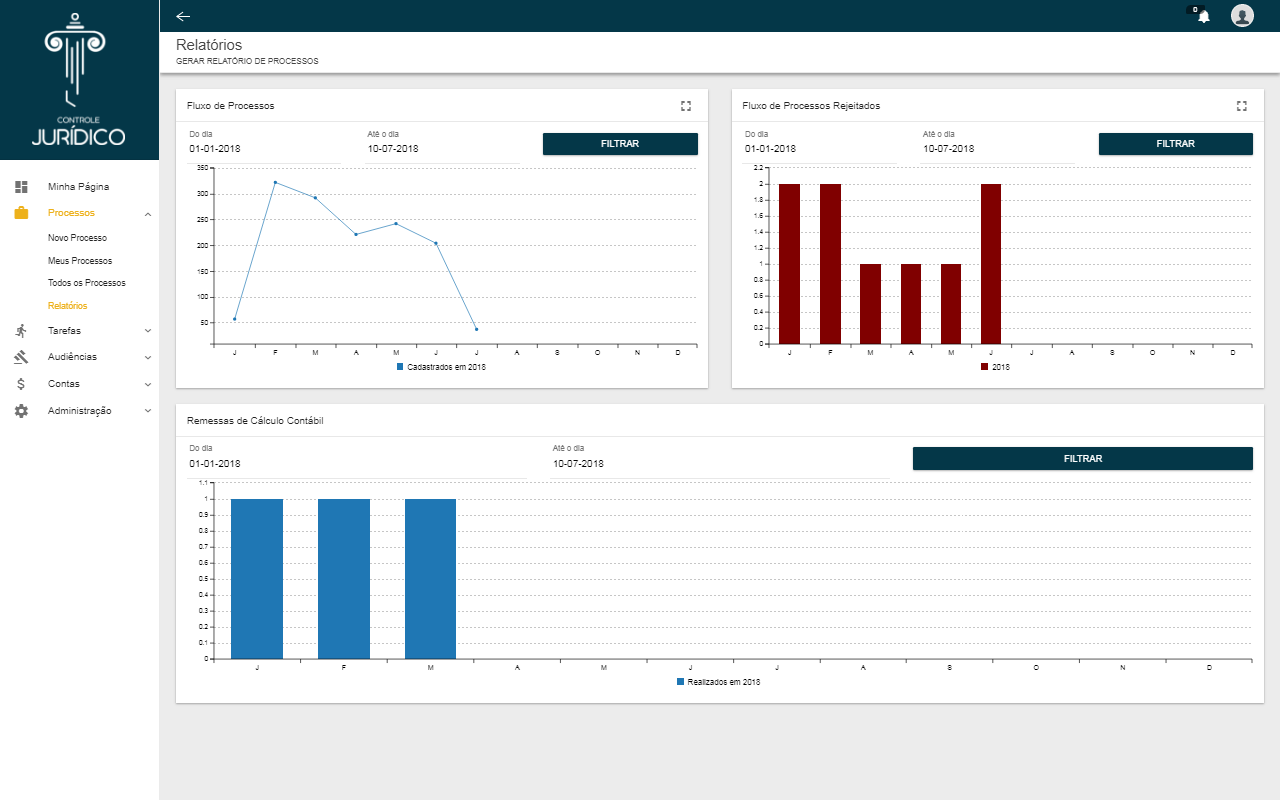Click the Contas dollar sign icon
The image size is (1280, 800).
tap(21, 384)
